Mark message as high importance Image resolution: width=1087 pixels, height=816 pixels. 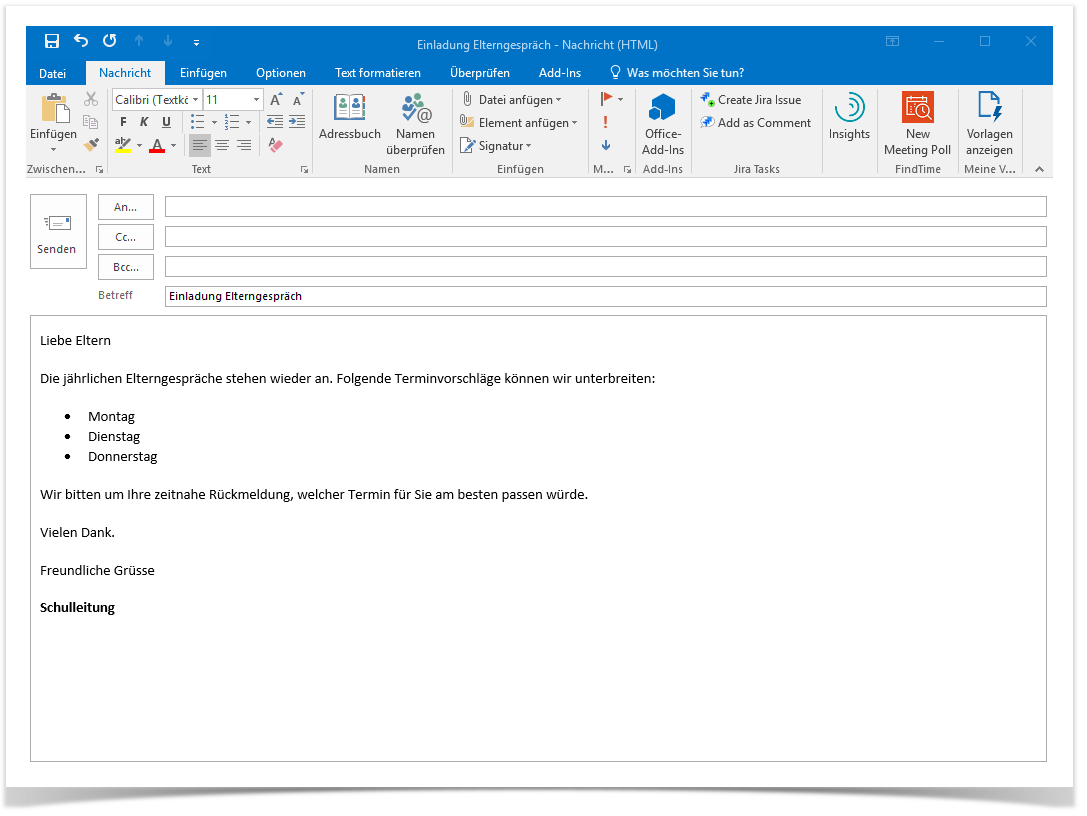(x=605, y=122)
